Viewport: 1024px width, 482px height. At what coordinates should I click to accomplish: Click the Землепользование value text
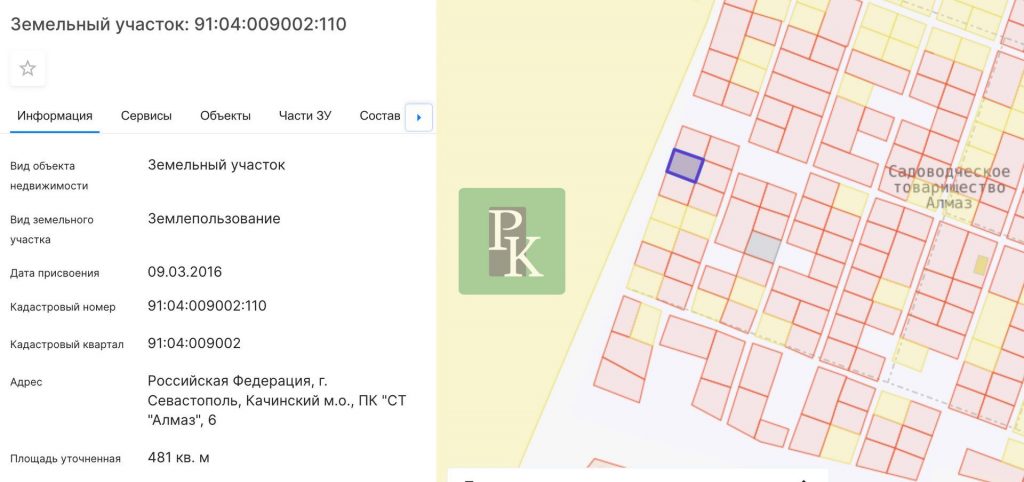coord(214,219)
